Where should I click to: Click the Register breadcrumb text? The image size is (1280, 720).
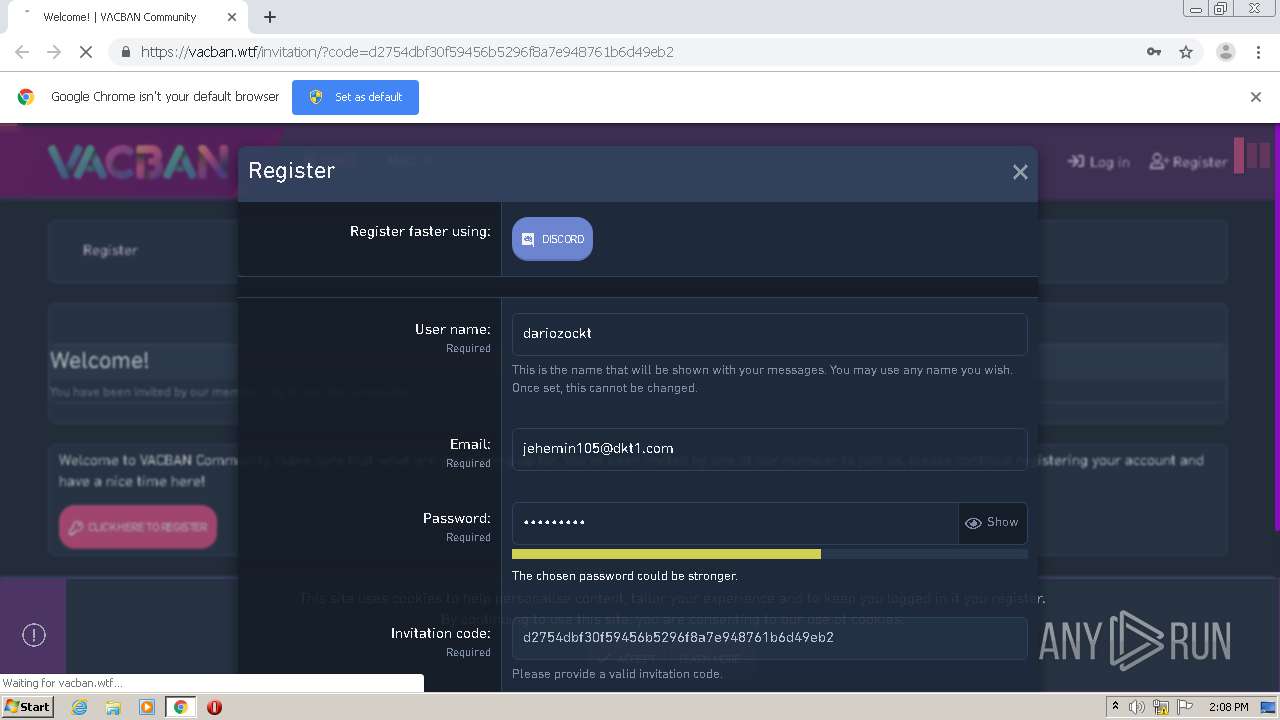(110, 250)
